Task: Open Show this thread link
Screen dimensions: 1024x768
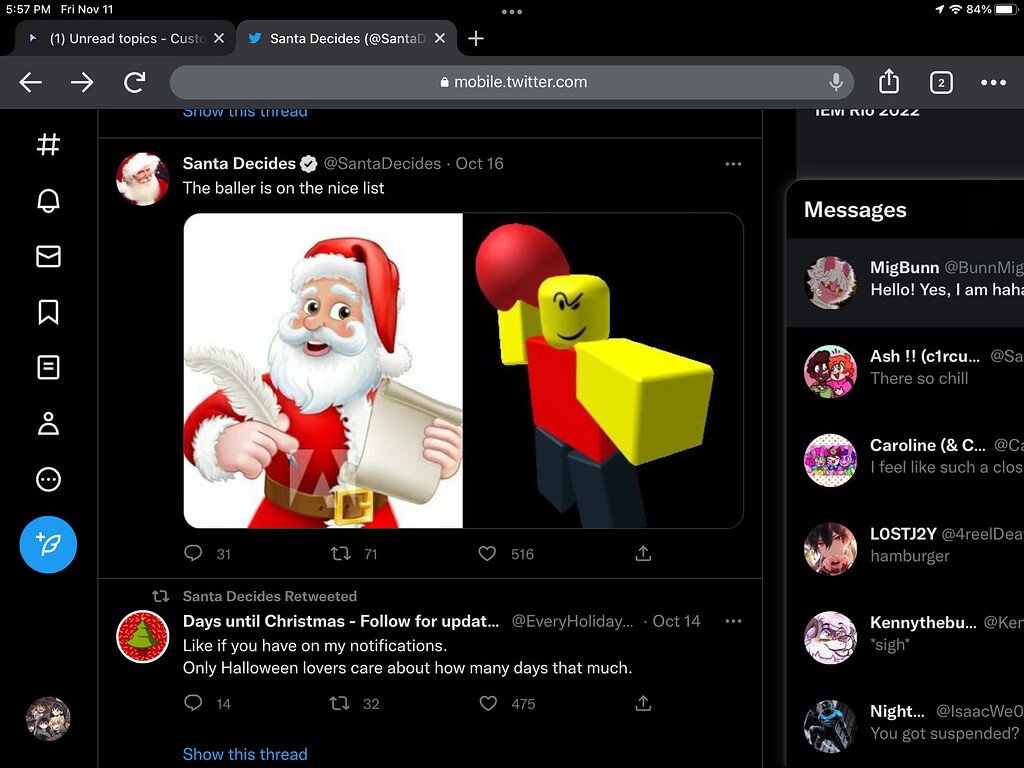Action: click(245, 754)
